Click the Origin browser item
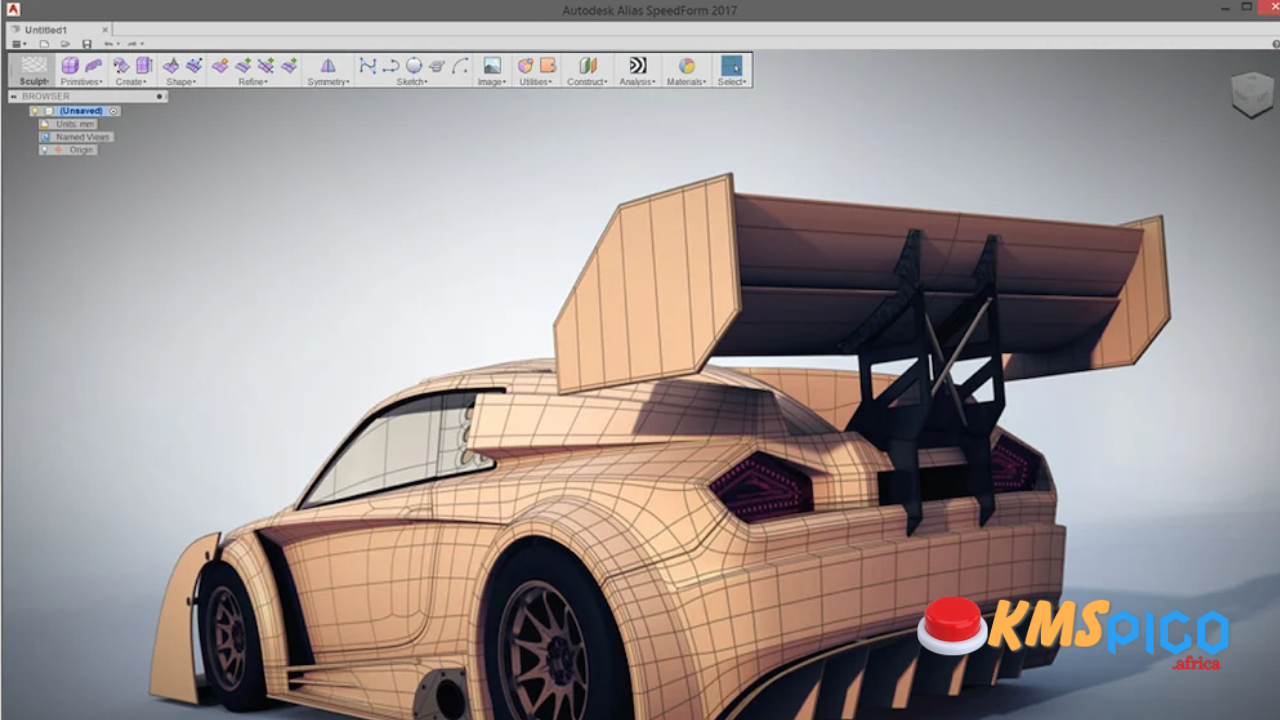Screen dimensions: 1280x720 81,150
